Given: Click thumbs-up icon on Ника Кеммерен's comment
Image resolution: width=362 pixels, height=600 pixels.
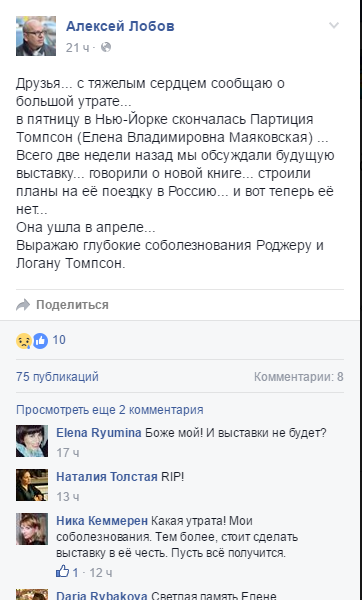Looking at the screenshot, I should click(62, 572).
